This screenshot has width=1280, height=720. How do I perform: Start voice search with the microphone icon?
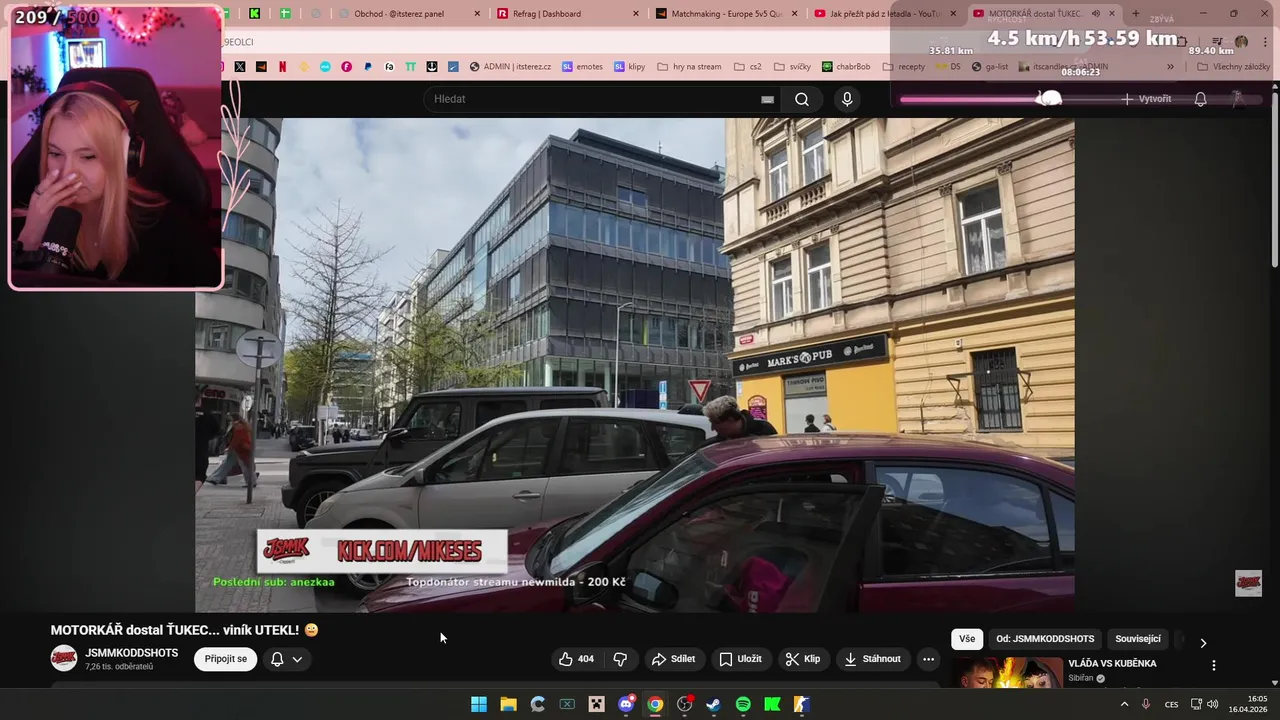click(847, 99)
